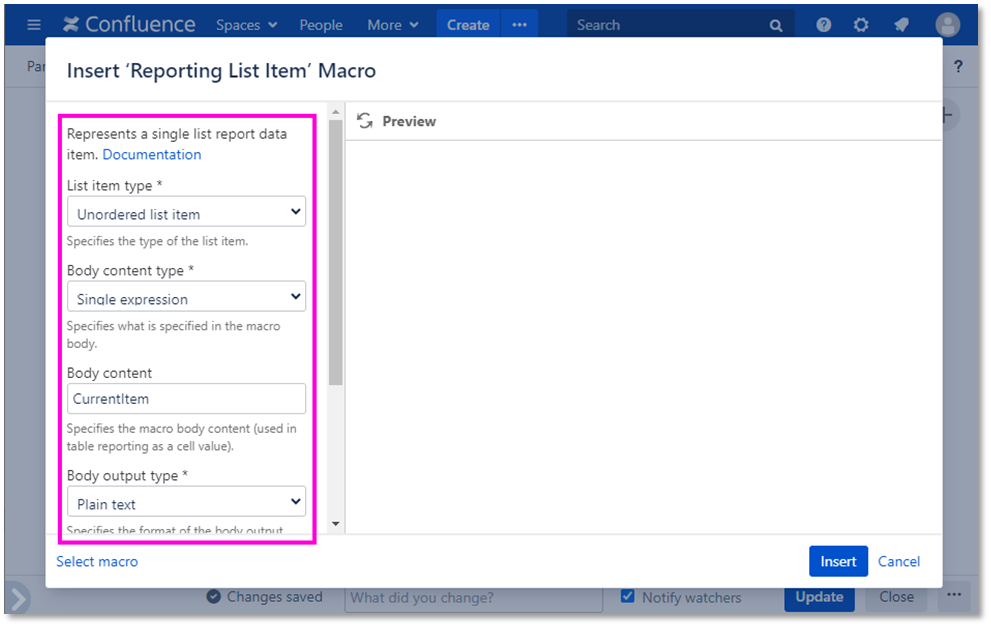Image resolution: width=991 pixels, height=627 pixels.
Task: Open the List item type dropdown
Action: click(186, 212)
